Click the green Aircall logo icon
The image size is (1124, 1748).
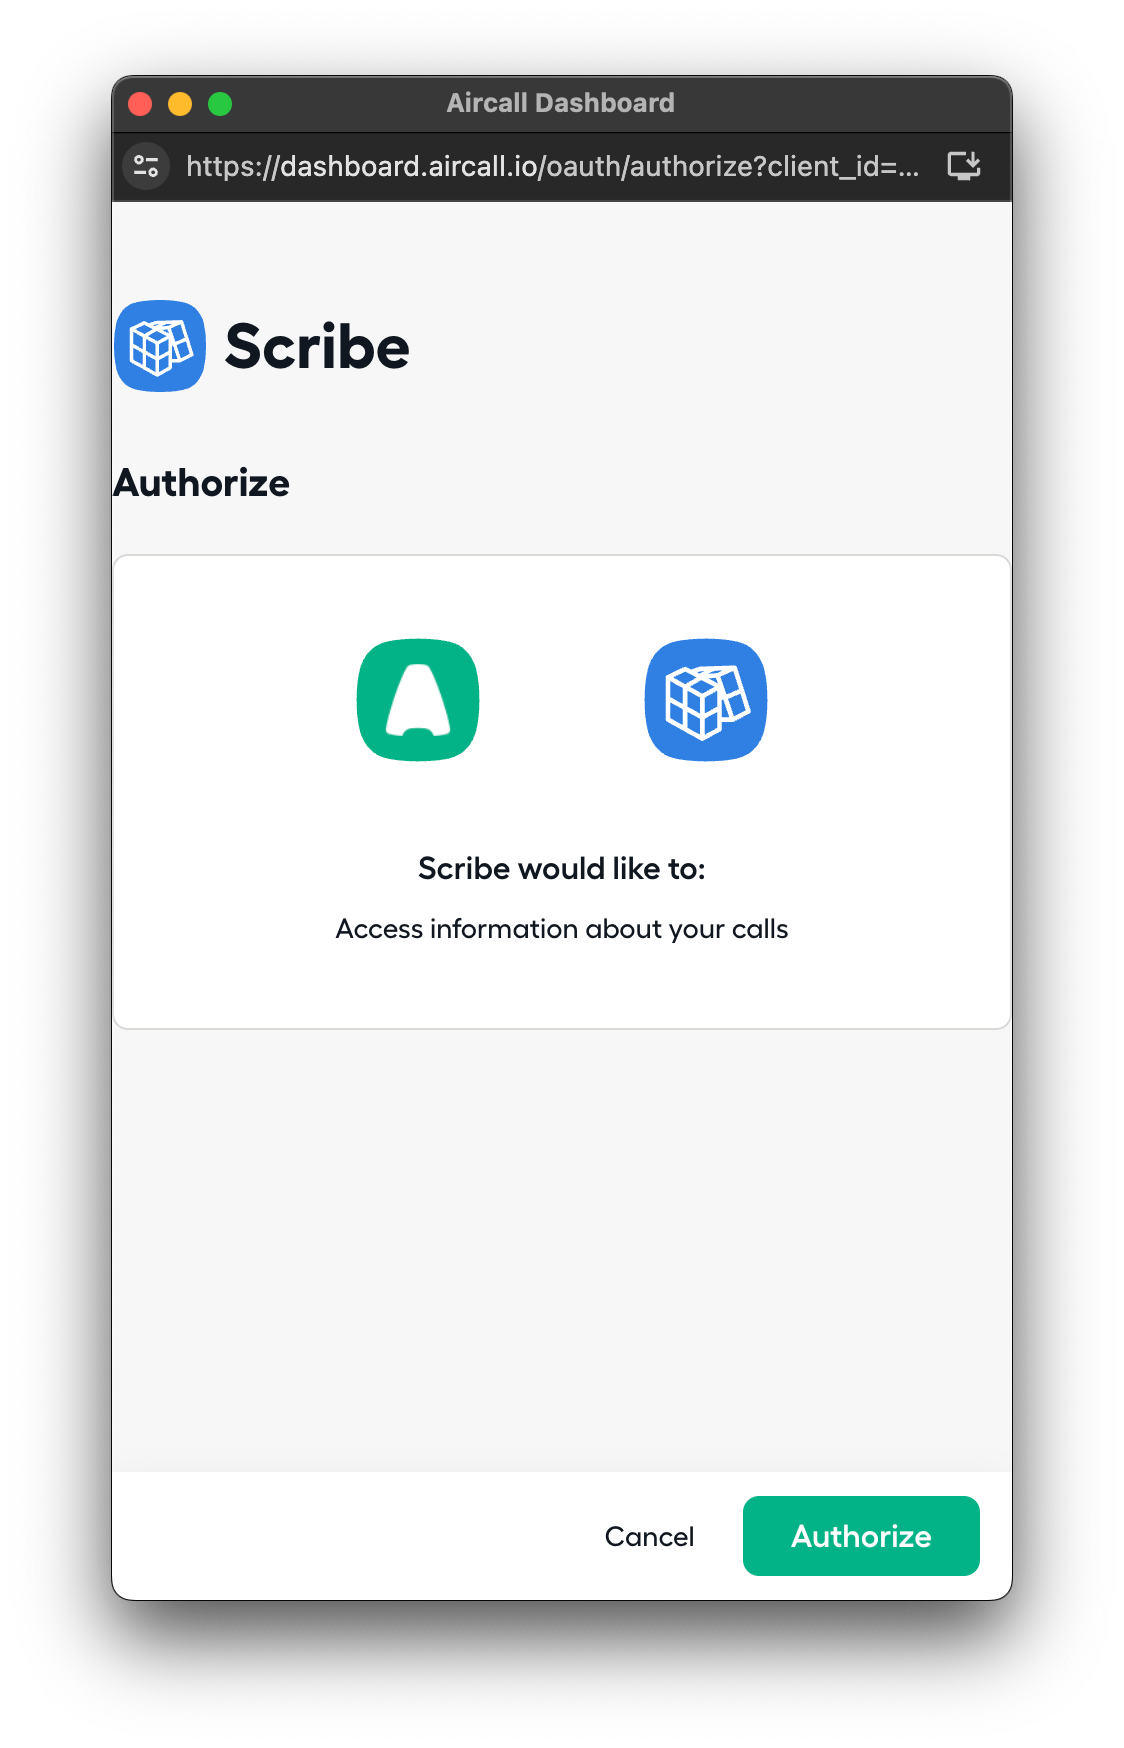coord(418,700)
